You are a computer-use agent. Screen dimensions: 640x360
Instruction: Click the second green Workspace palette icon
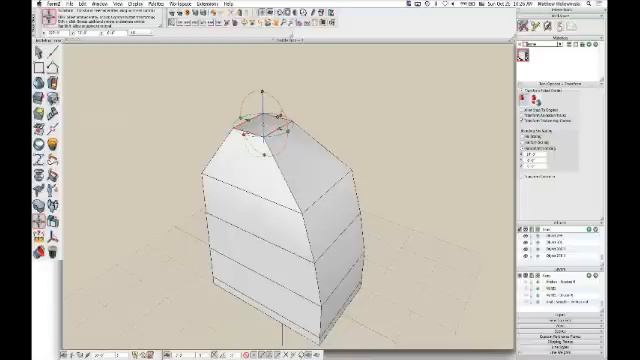[536, 26]
